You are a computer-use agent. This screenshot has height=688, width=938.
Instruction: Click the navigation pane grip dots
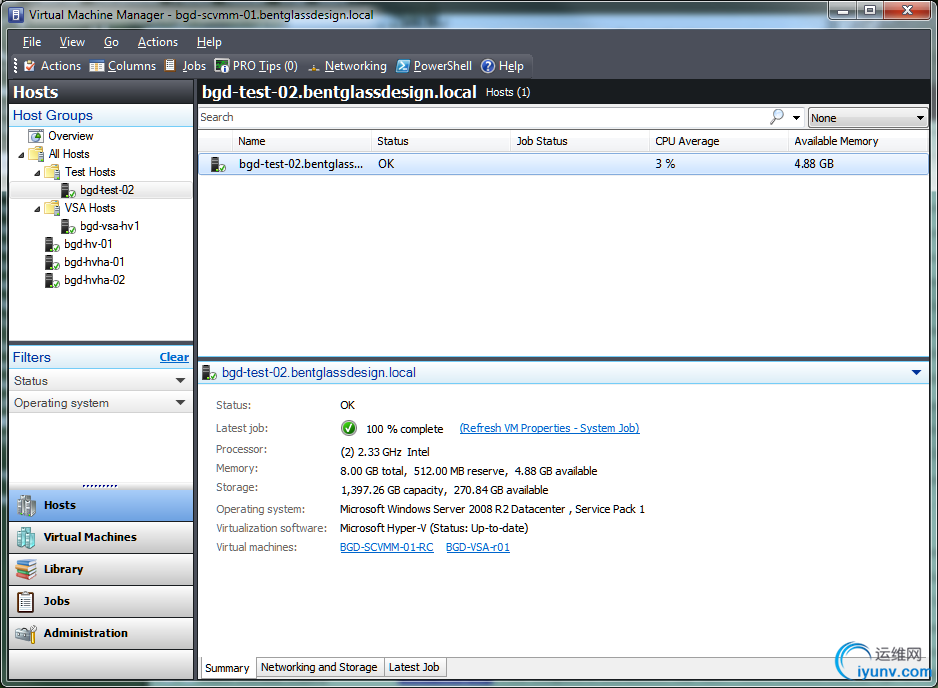[100, 486]
